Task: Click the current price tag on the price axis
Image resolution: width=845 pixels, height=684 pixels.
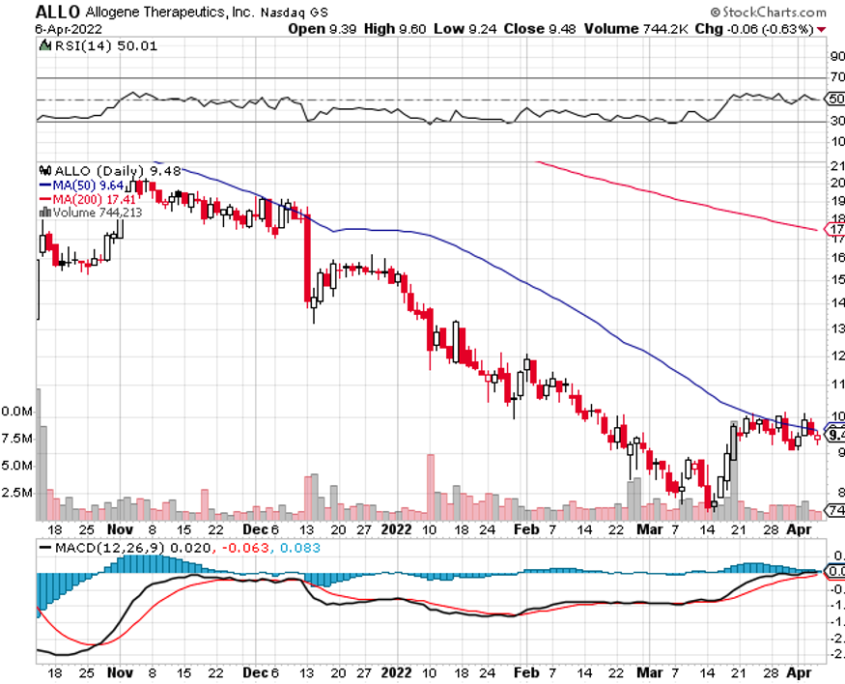Action: point(835,435)
